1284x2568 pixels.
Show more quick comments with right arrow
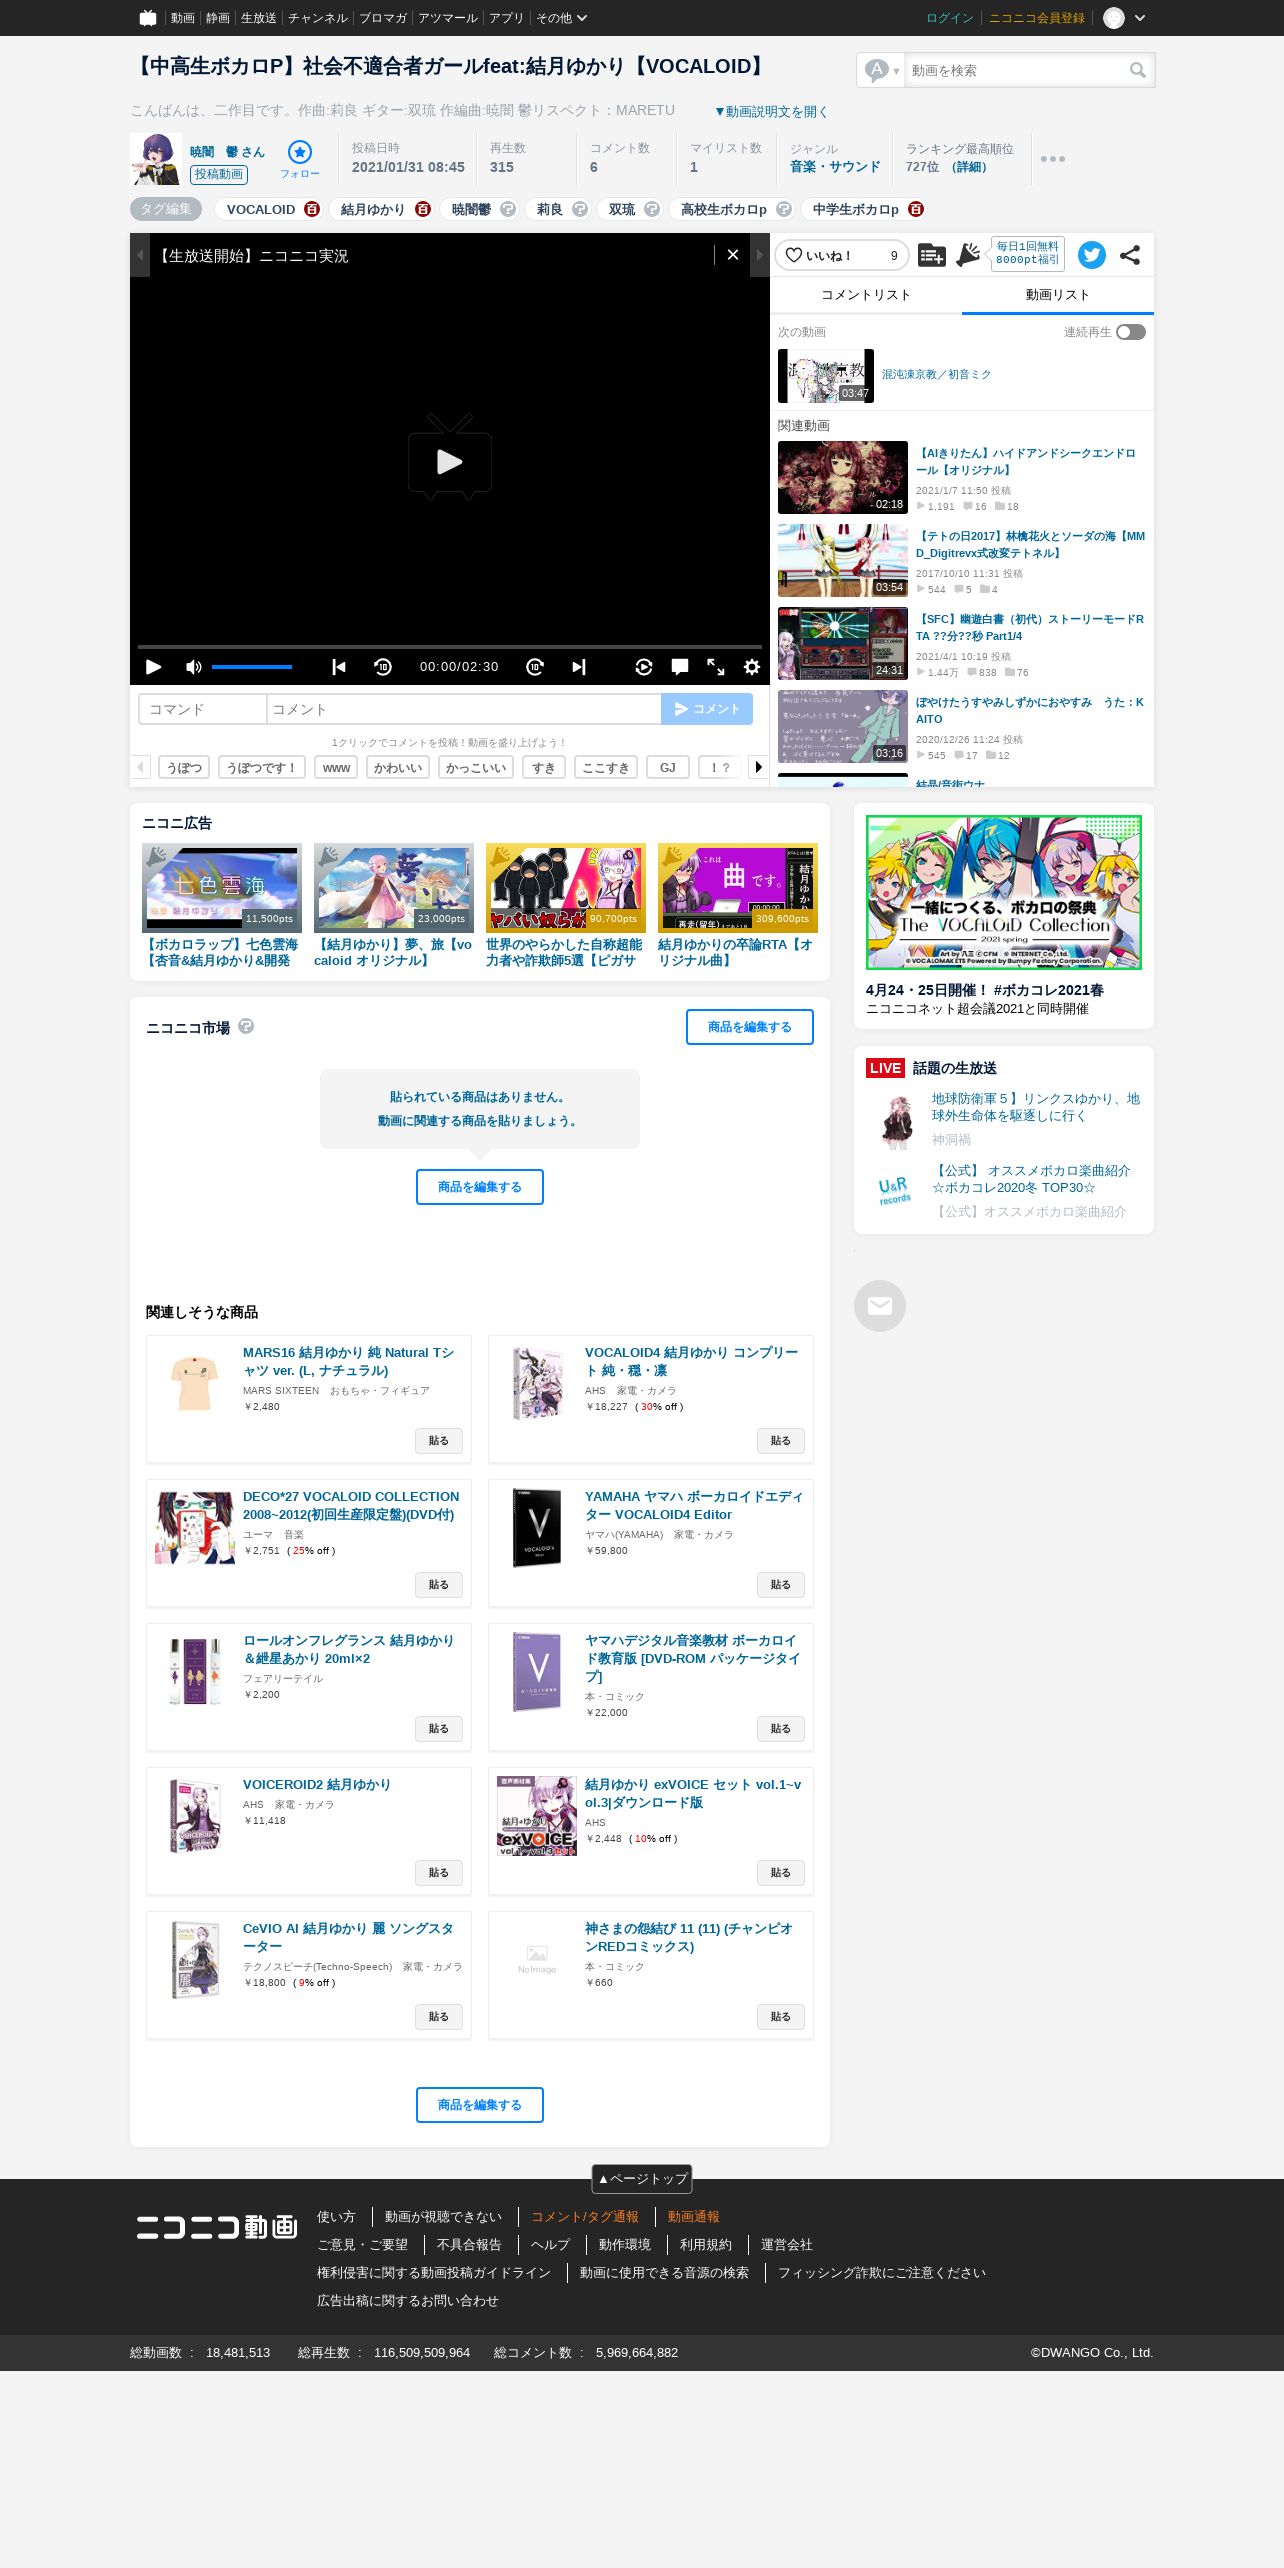click(758, 767)
